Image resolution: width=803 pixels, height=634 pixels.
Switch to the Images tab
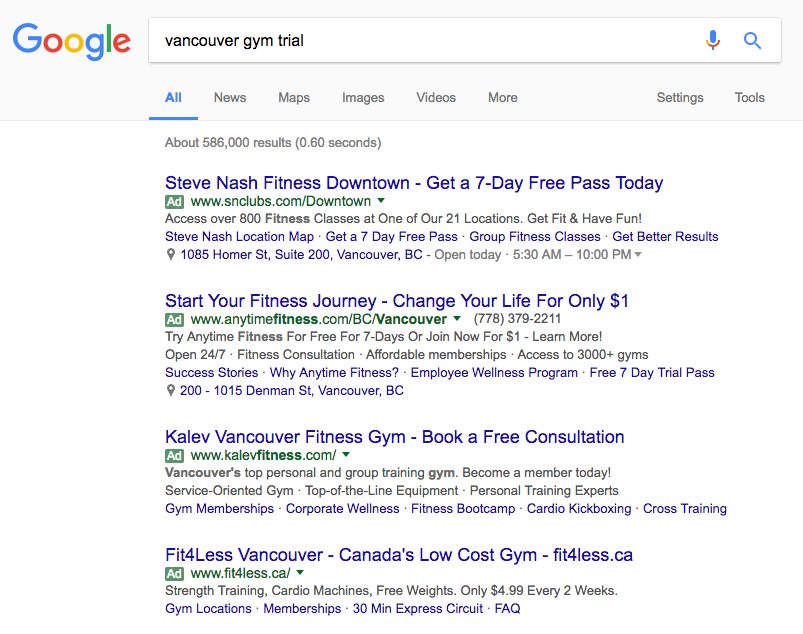point(363,97)
